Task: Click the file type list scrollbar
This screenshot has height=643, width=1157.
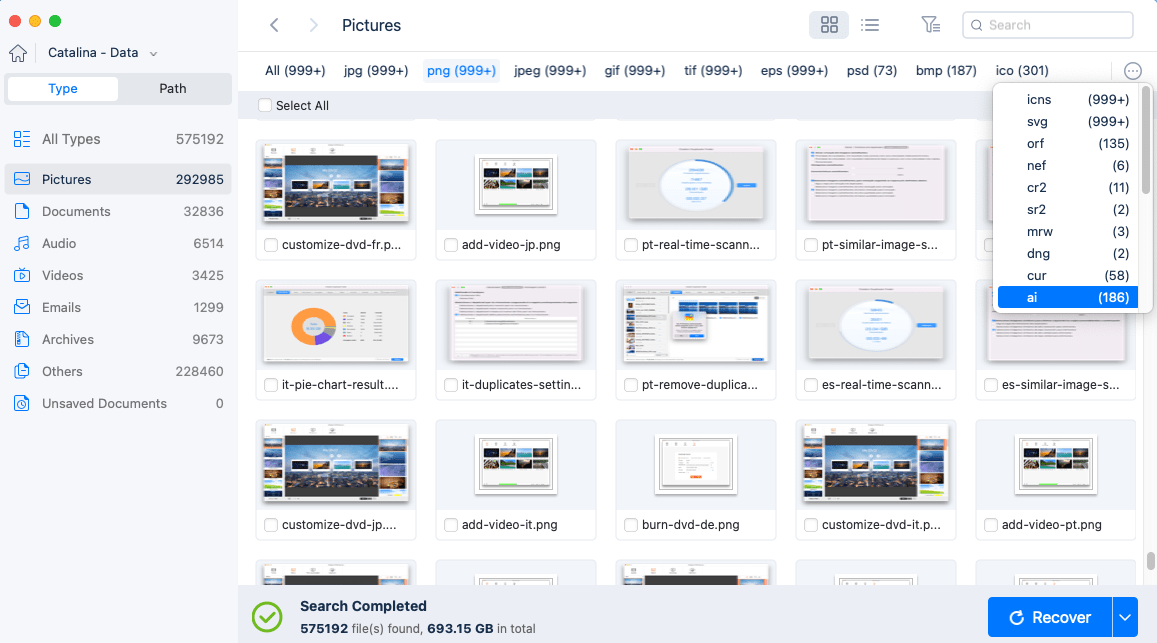Action: pos(1146,140)
